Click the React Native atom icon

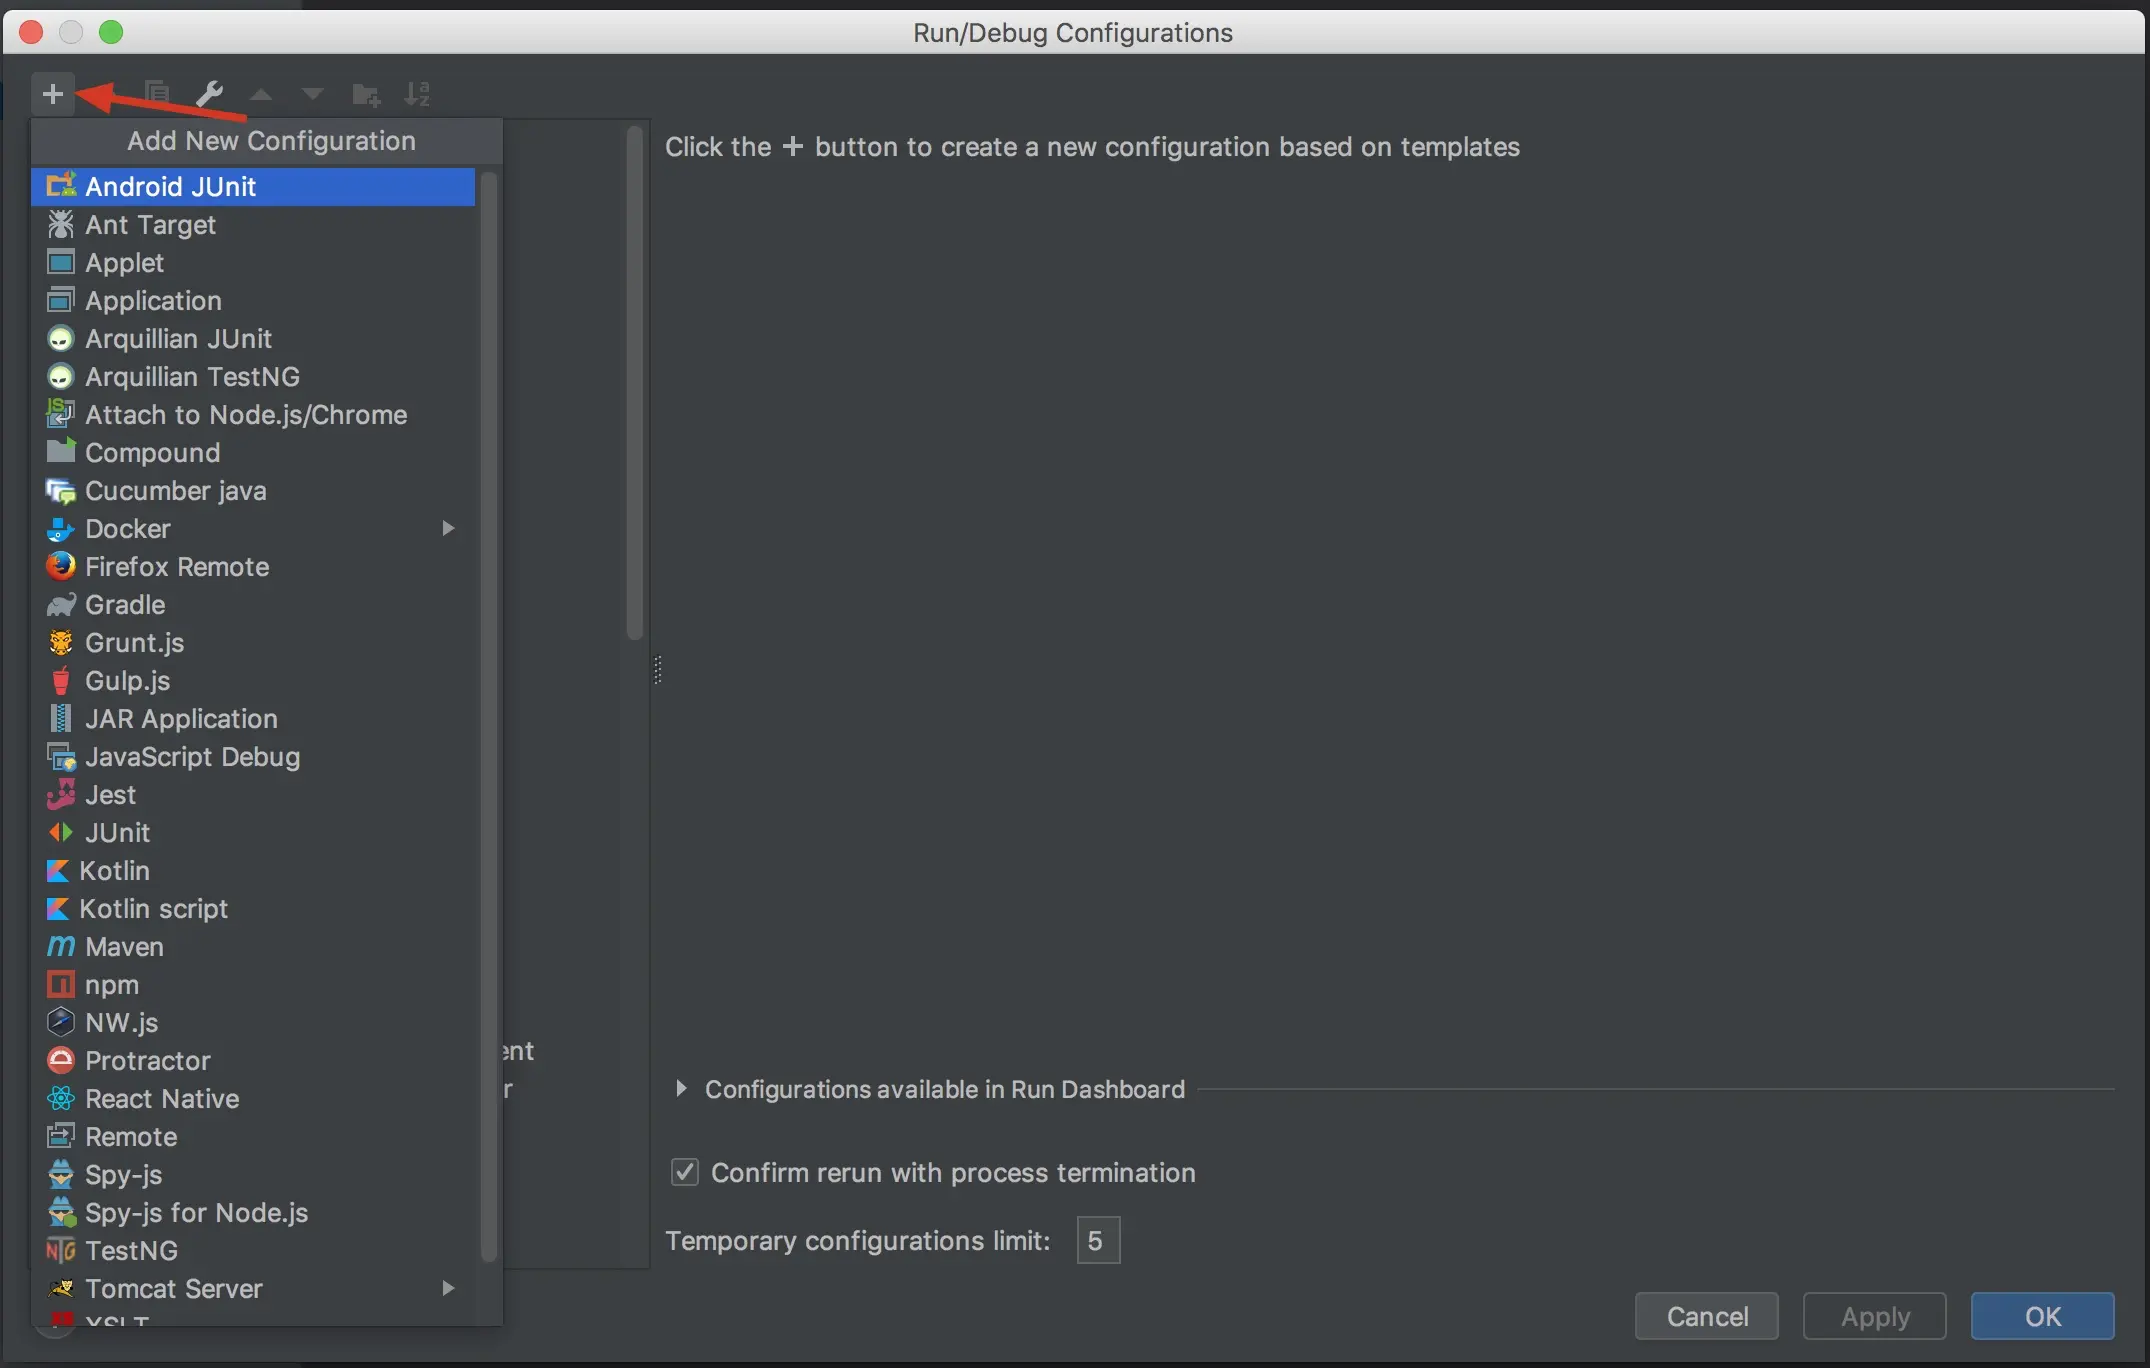[60, 1098]
